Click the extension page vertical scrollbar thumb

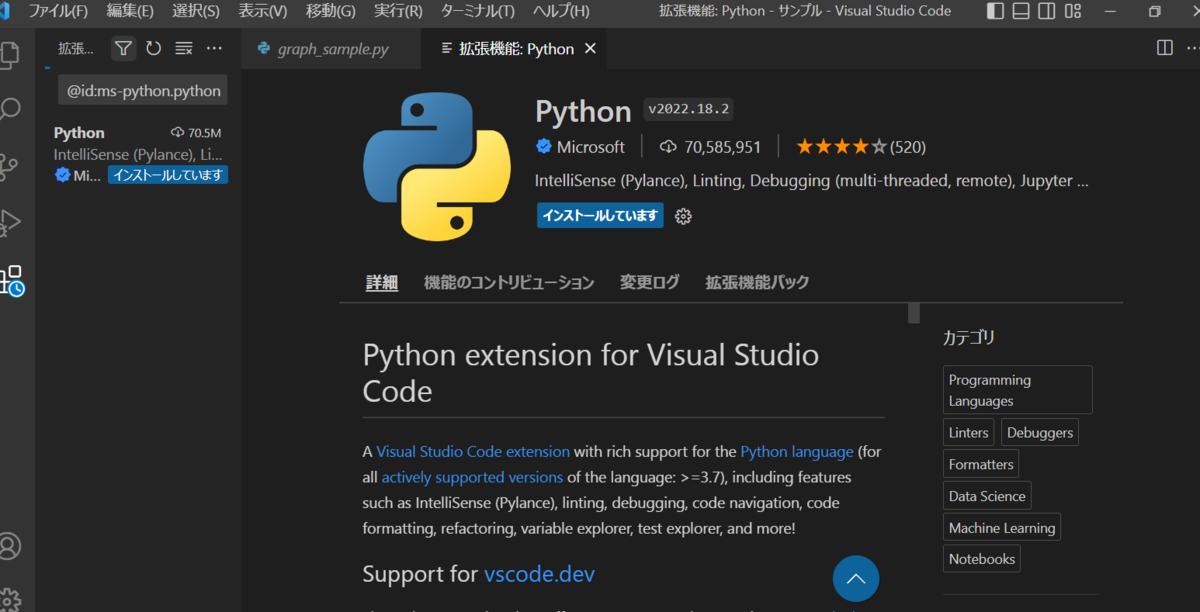pos(913,314)
